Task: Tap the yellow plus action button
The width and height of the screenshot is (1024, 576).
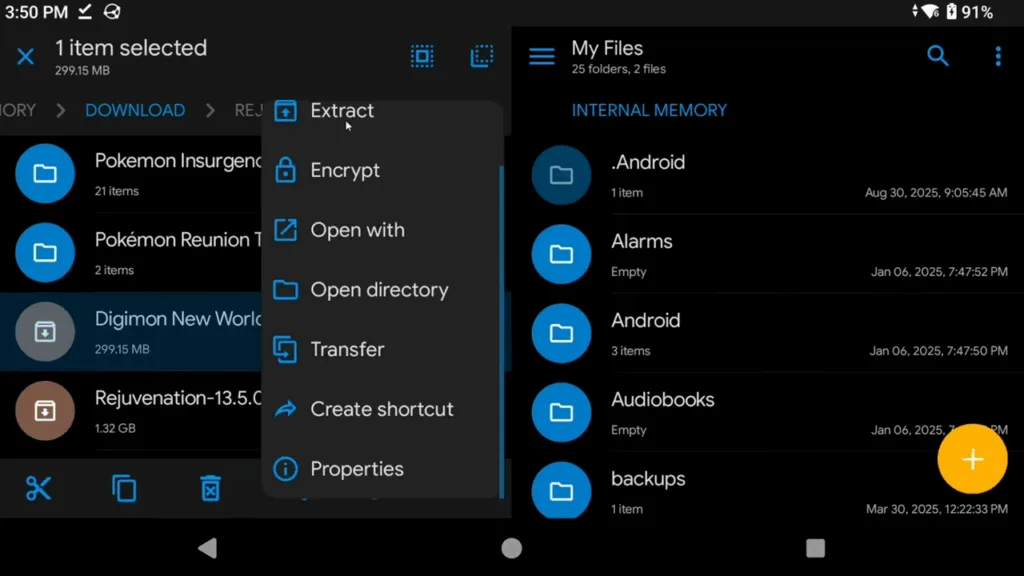Action: (x=972, y=459)
